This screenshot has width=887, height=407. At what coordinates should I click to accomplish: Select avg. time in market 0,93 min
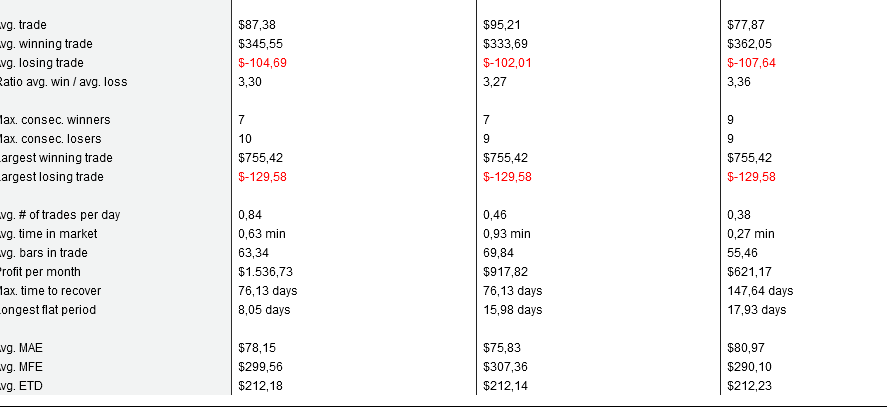[506, 234]
